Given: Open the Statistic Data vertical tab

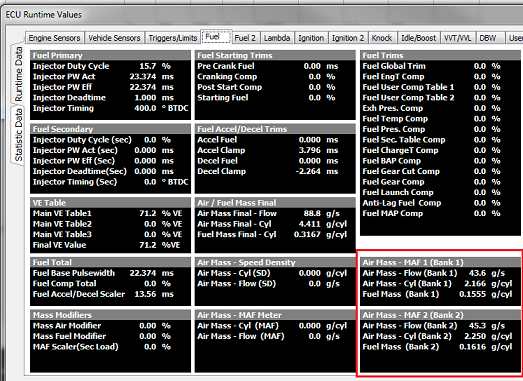Looking at the screenshot, I should [x=18, y=134].
